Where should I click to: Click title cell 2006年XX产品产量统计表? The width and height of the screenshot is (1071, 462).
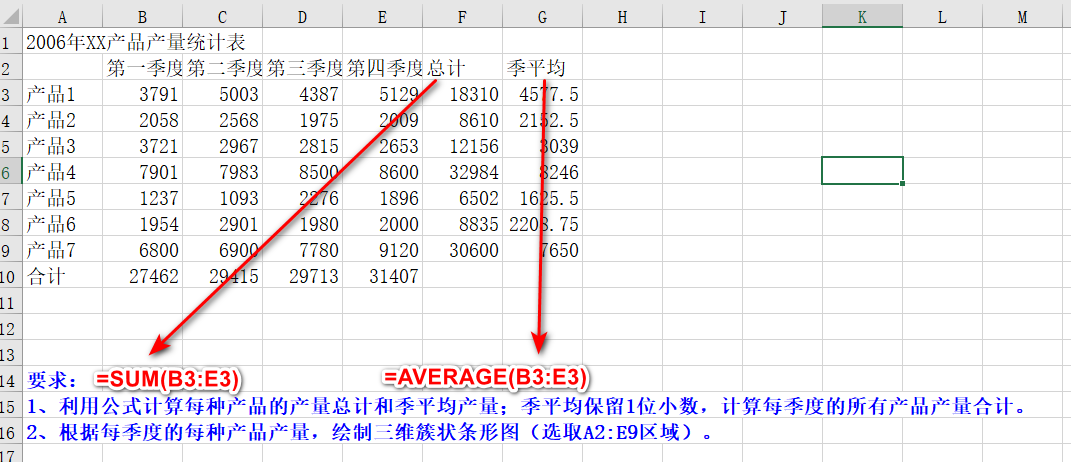pos(135,43)
